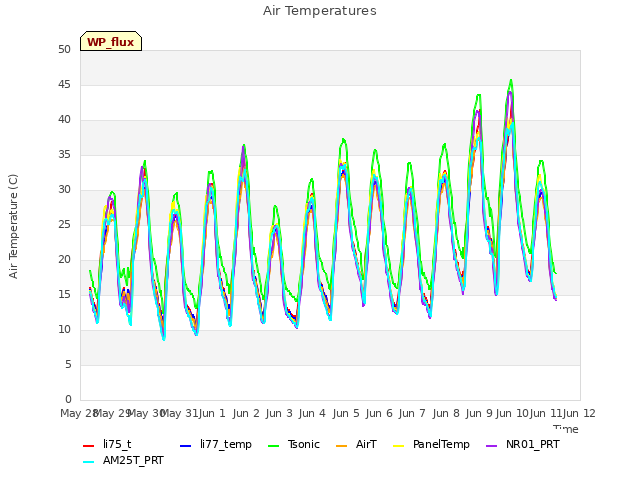Image resolution: width=640 pixels, height=480 pixels.
Task: Toggle li77_temp series in legend
Action: coord(216,444)
